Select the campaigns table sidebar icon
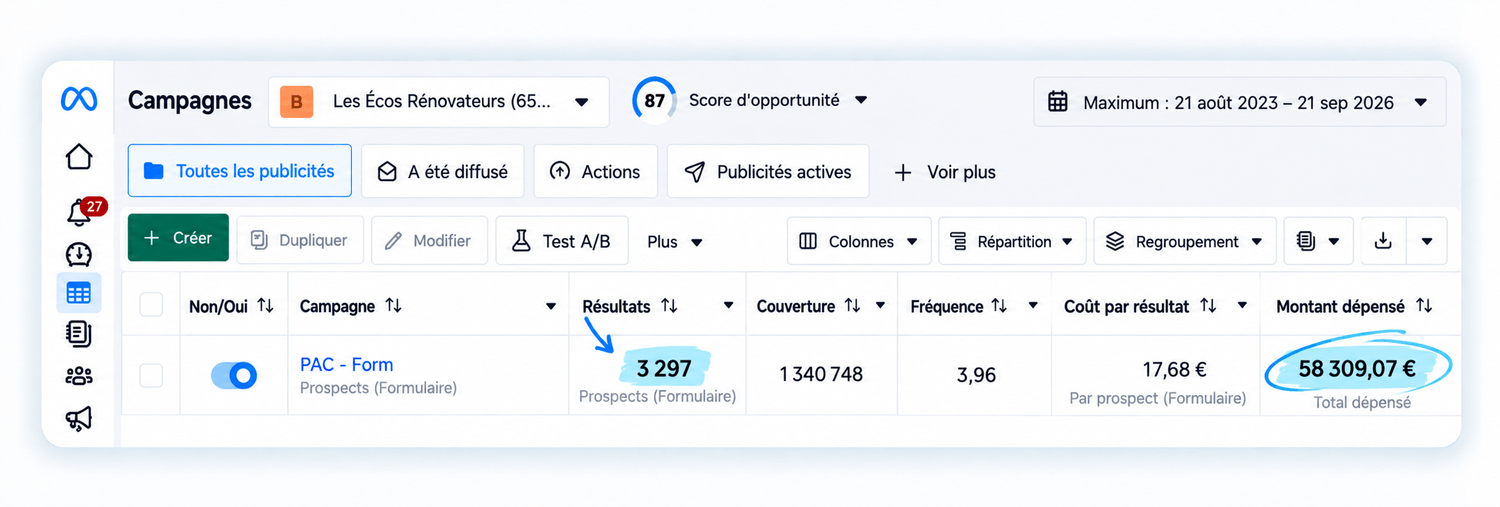This screenshot has height=507, width=1500. click(79, 293)
